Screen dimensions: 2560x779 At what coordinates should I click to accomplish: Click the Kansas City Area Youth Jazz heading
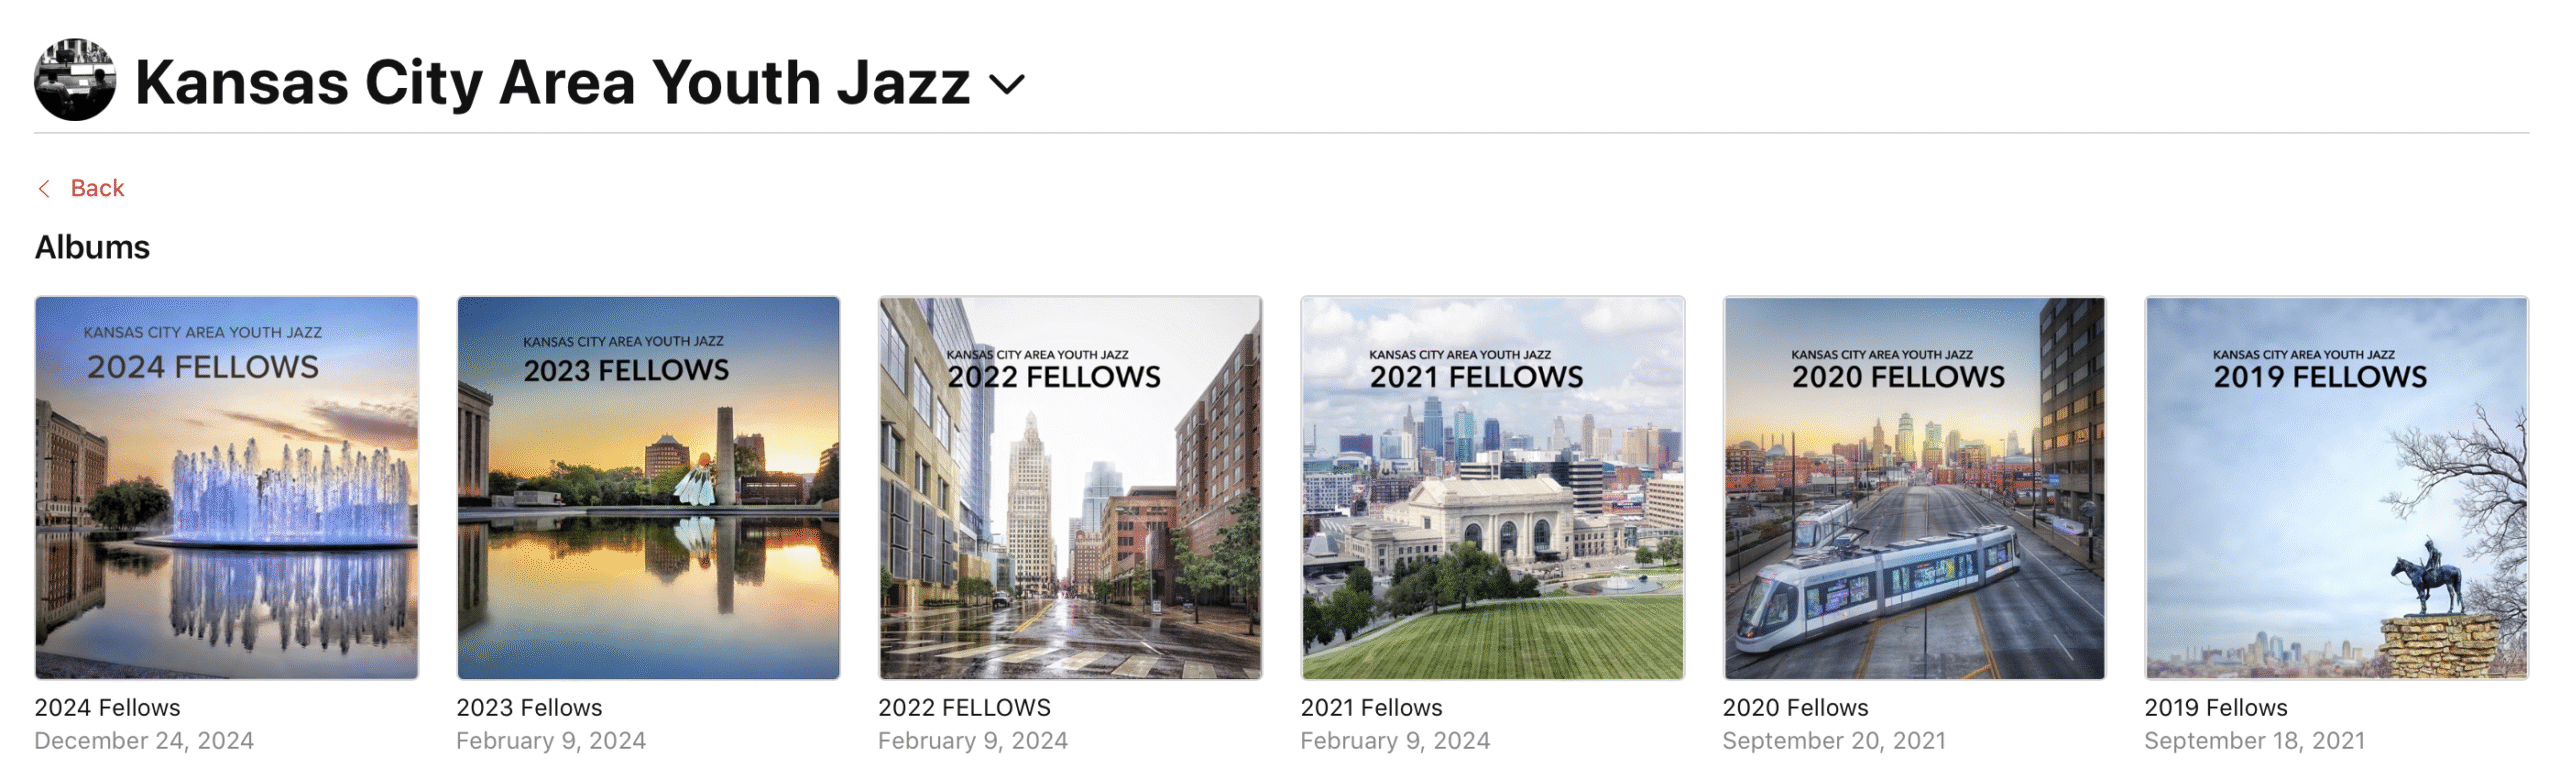click(552, 82)
